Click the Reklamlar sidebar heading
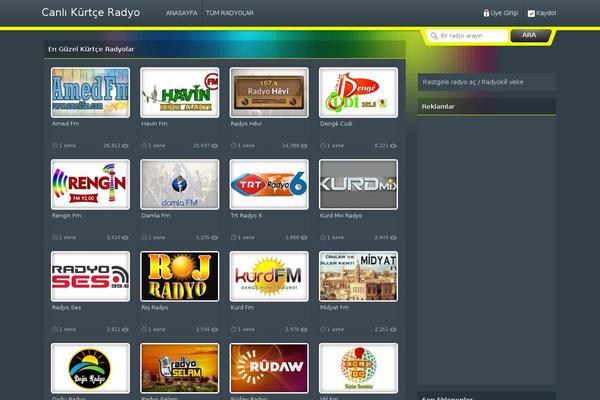The height and width of the screenshot is (400, 600). click(438, 107)
